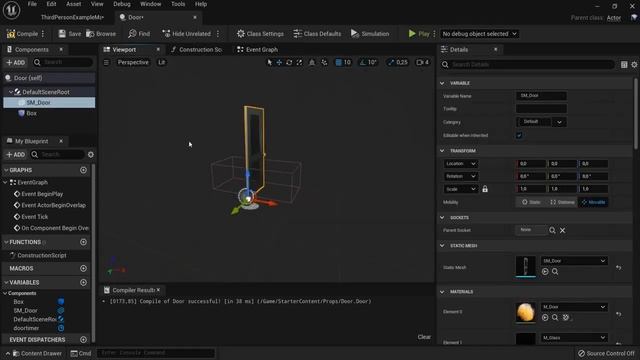Open M_Door material dropdown
Viewport: 640px width, 360px height.
click(574, 307)
